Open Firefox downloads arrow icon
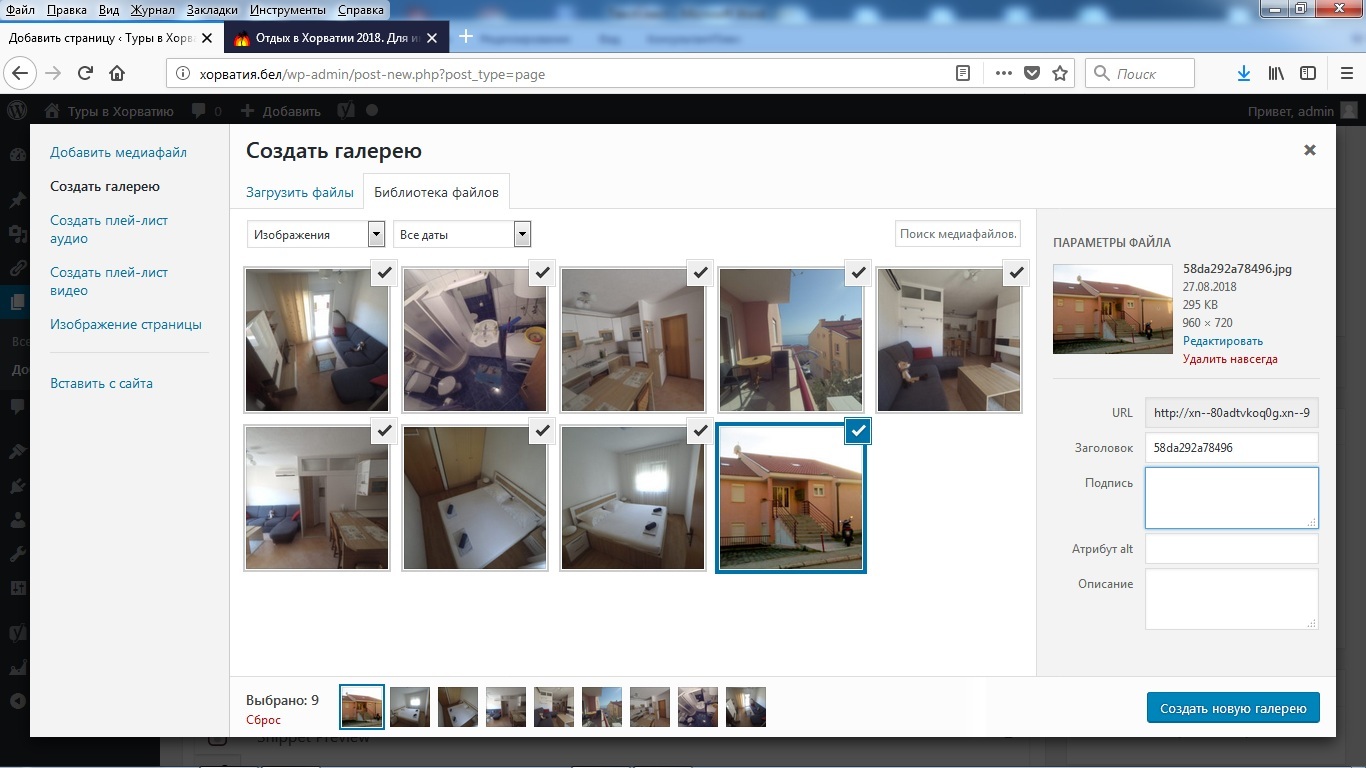 click(x=1243, y=73)
